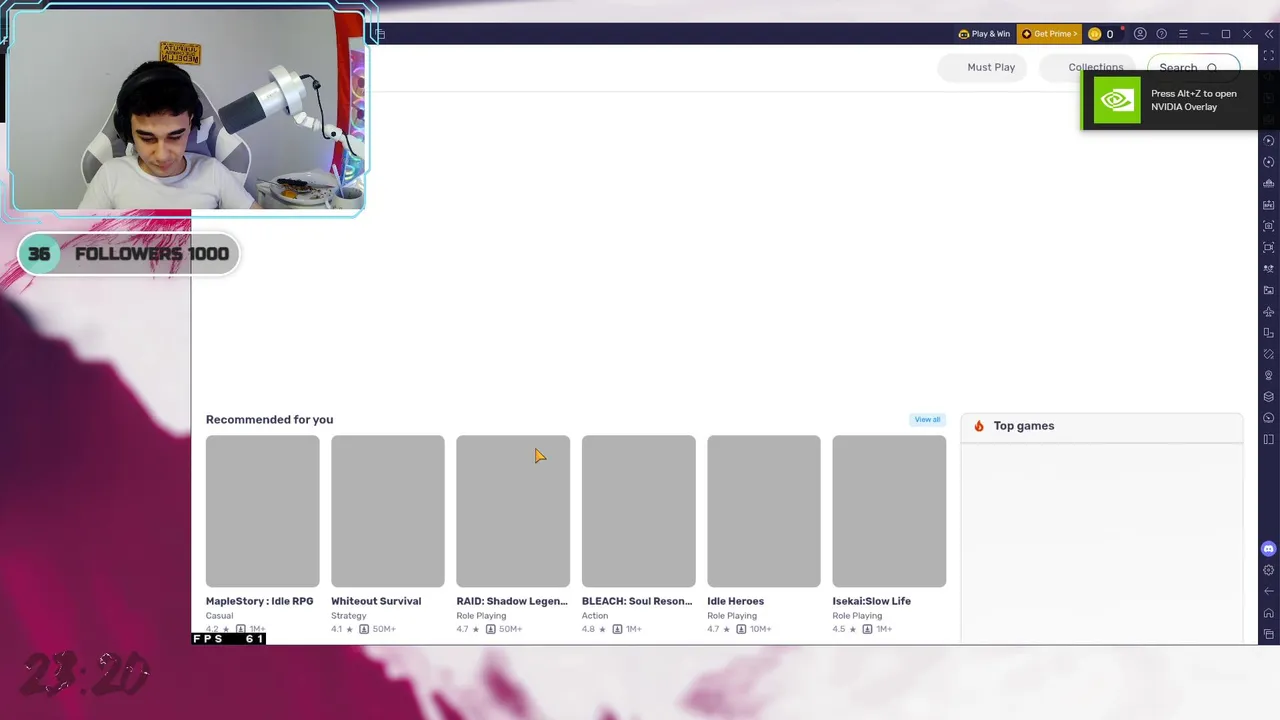Click View all for recommended games
The width and height of the screenshot is (1280, 720).
pos(927,420)
